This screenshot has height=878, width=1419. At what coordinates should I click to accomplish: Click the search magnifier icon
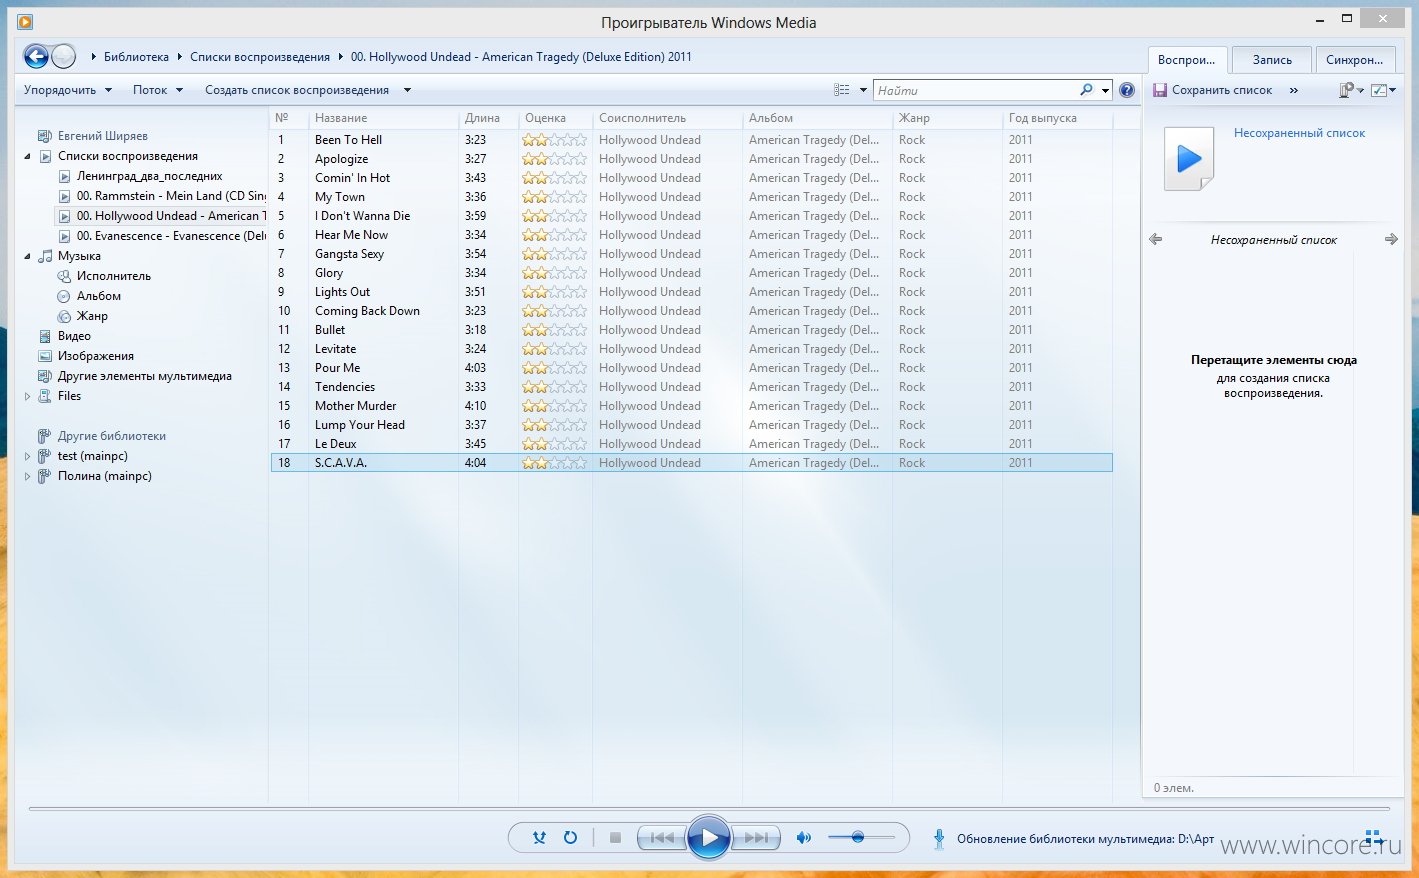[1086, 90]
